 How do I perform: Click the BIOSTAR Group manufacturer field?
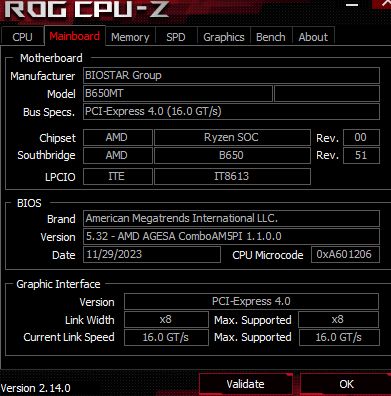pos(231,75)
